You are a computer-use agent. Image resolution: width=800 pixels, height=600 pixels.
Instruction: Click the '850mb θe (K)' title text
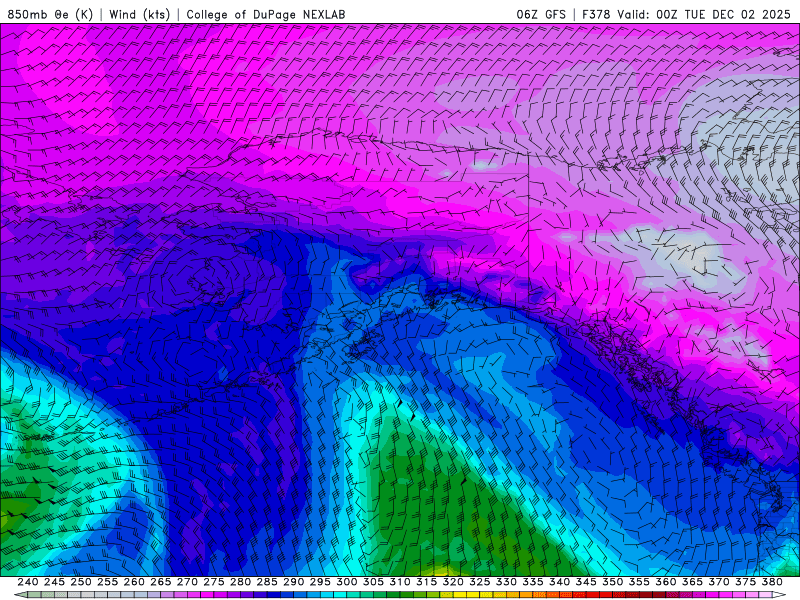tap(50, 14)
